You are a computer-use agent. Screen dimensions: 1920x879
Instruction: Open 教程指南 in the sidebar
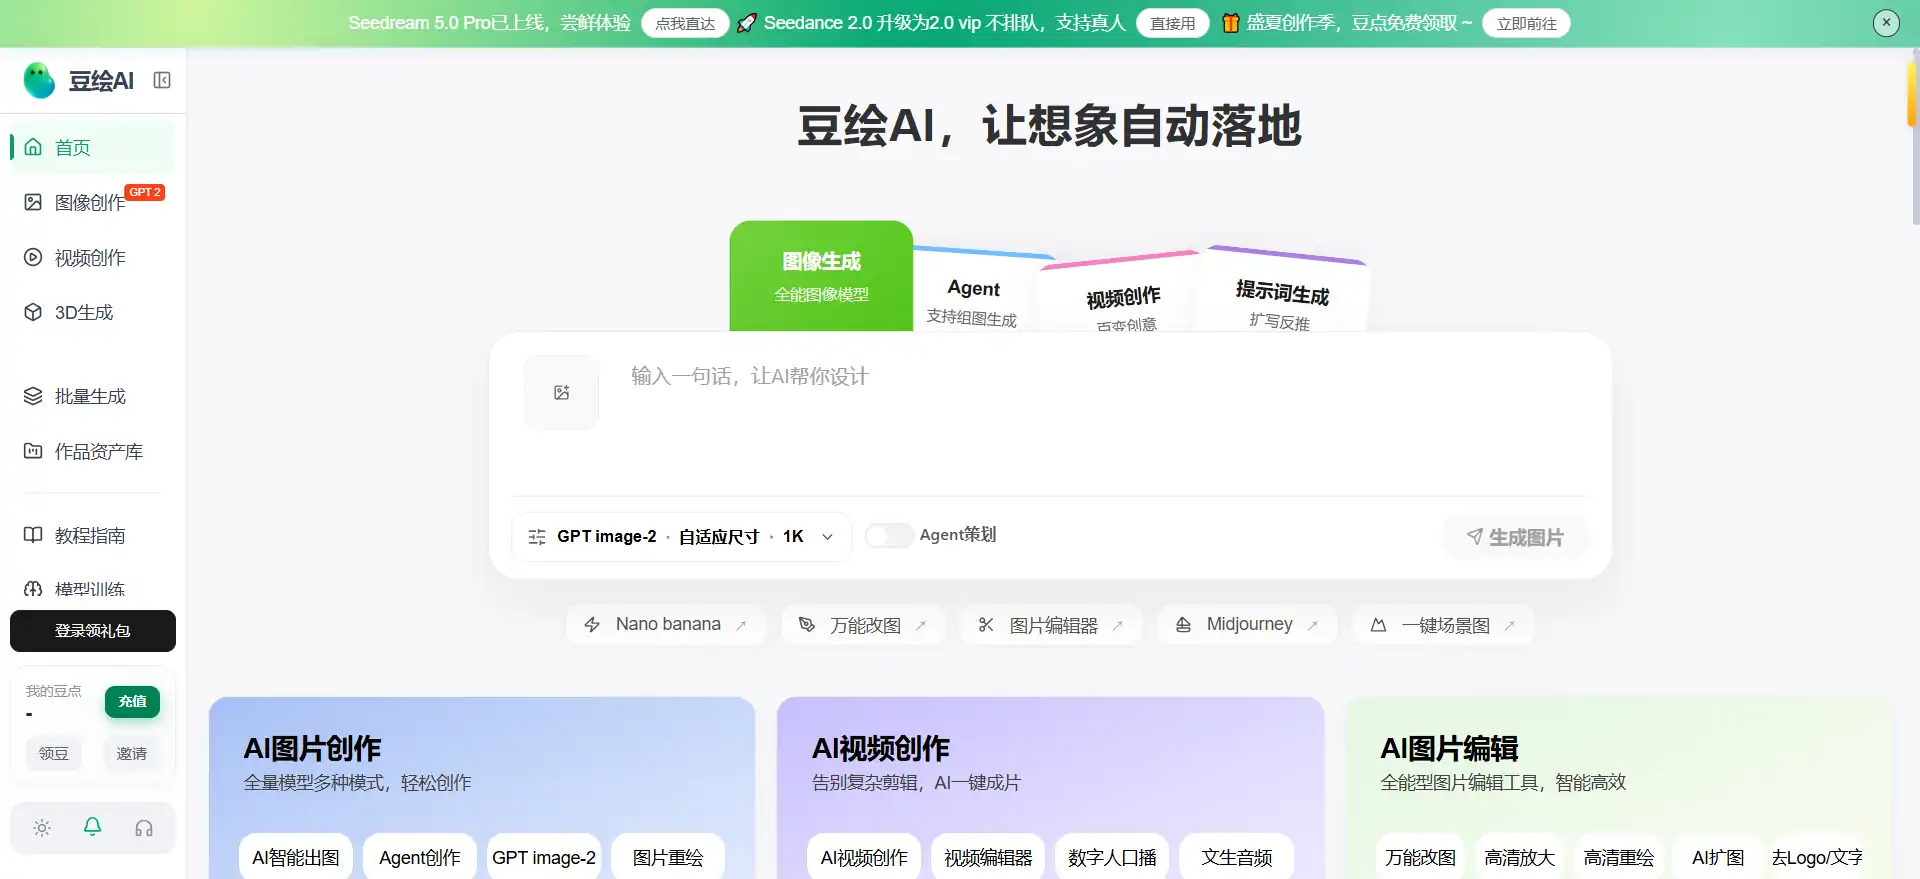click(x=92, y=535)
